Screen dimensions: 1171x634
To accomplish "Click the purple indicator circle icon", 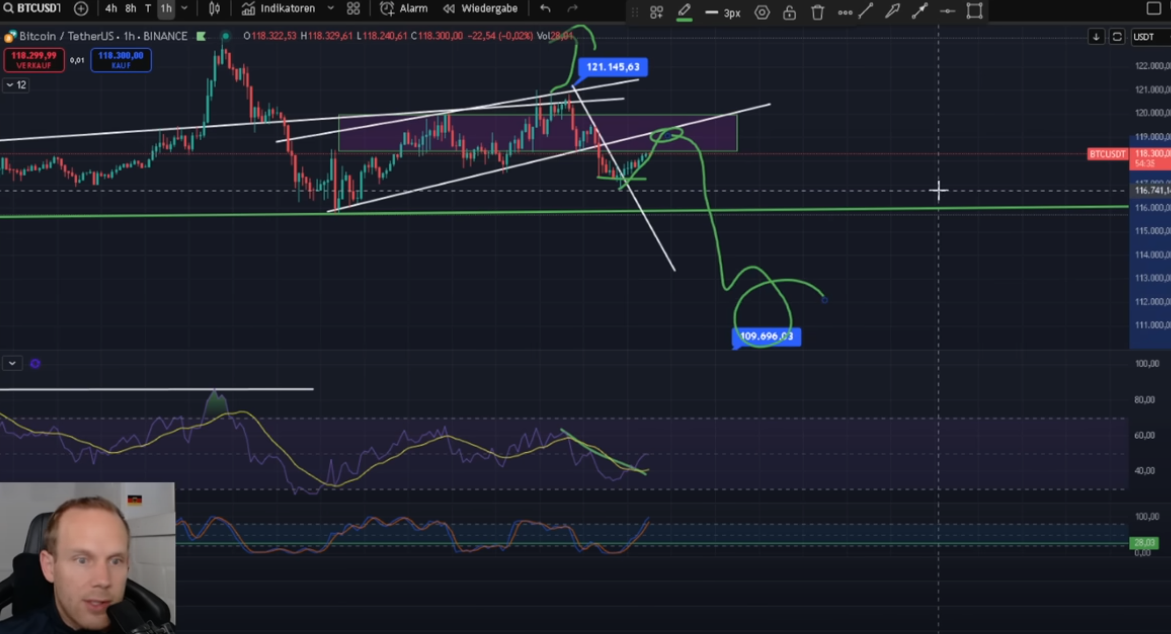I will pos(35,364).
